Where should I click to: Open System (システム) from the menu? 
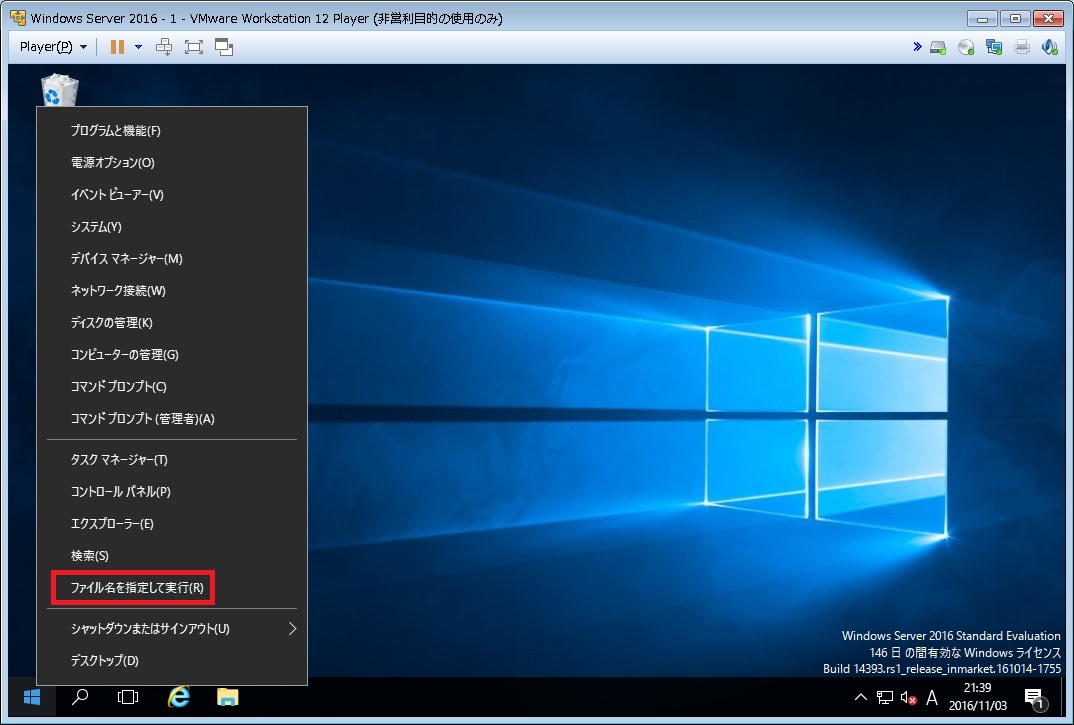171,227
